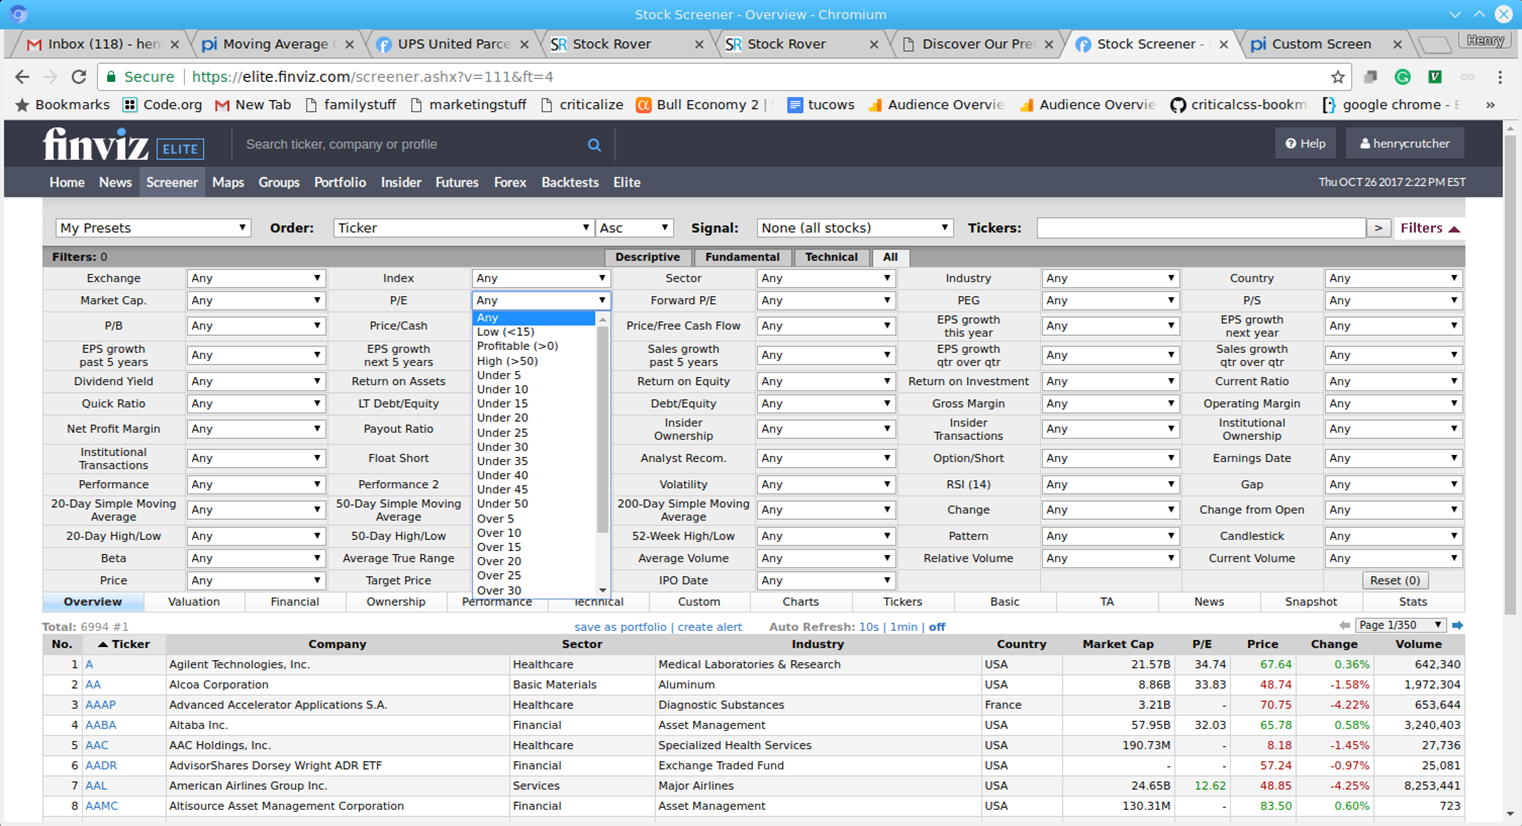Reload the page with the refresh icon
This screenshot has width=1522, height=826.
(x=79, y=77)
